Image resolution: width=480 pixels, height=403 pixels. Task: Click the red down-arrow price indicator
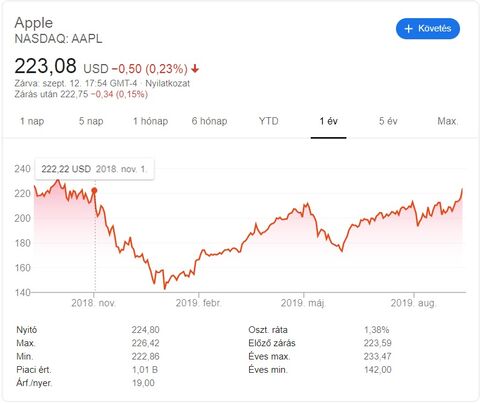tap(195, 69)
